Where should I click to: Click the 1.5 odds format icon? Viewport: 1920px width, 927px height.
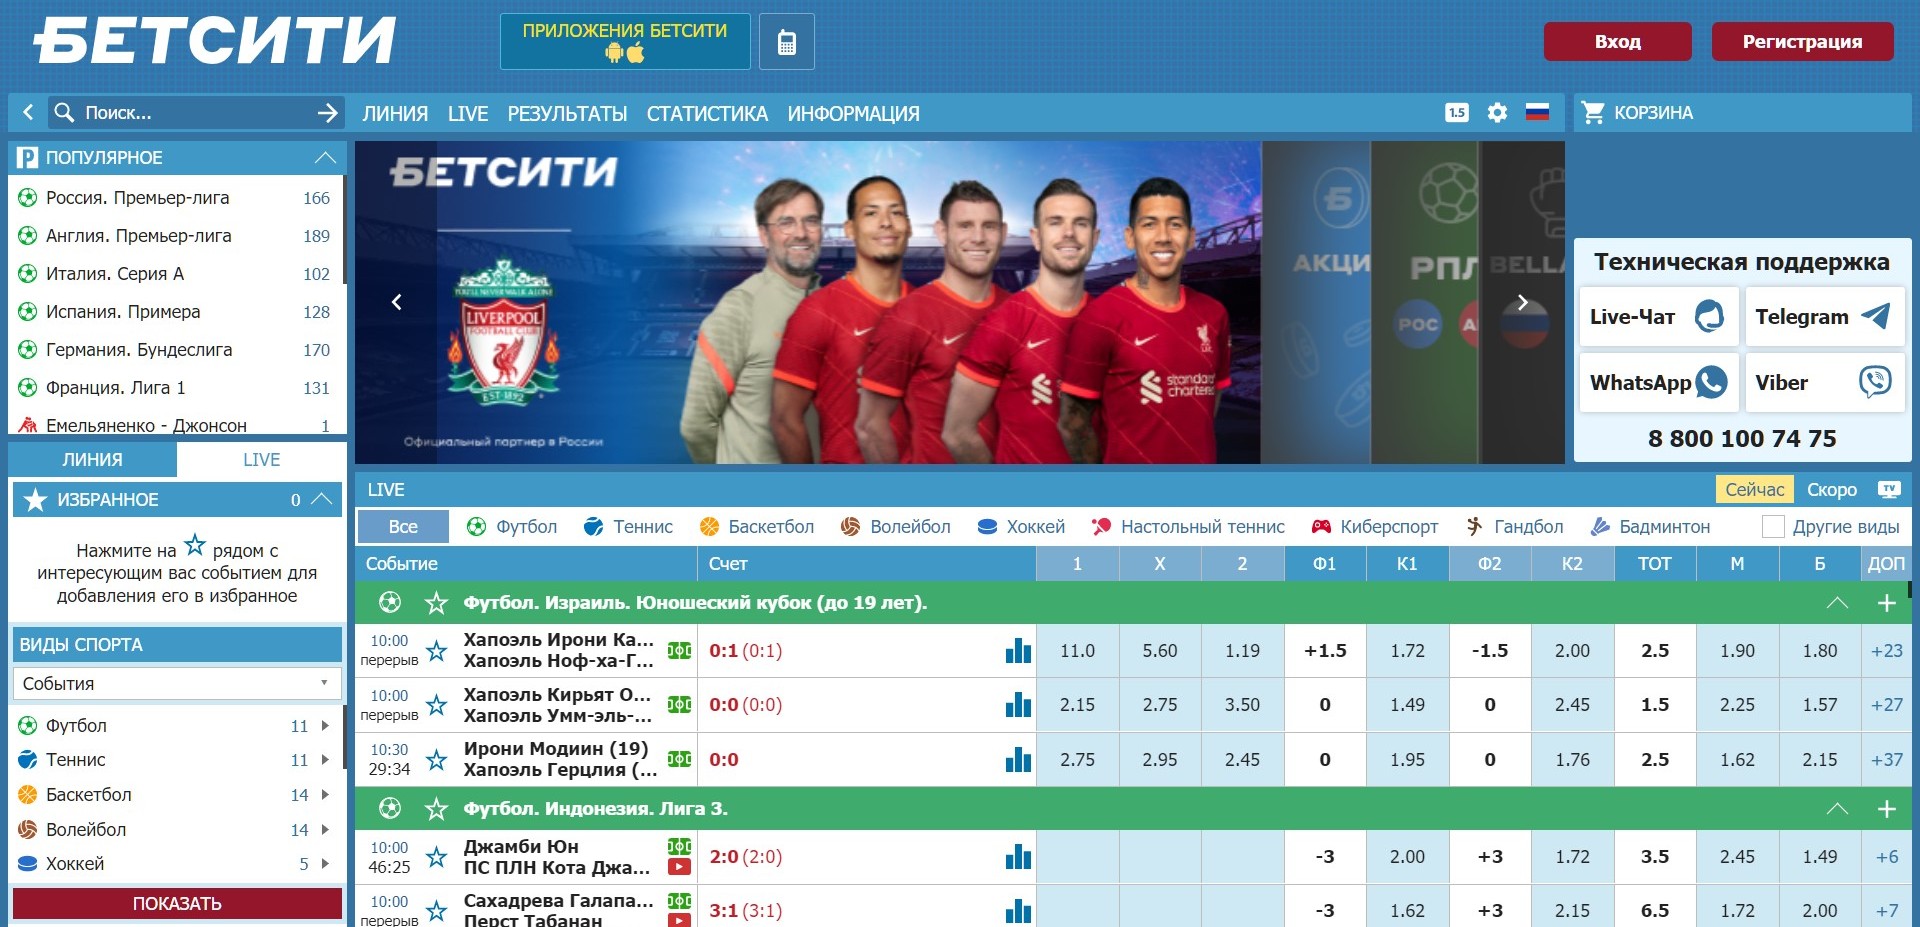1457,113
